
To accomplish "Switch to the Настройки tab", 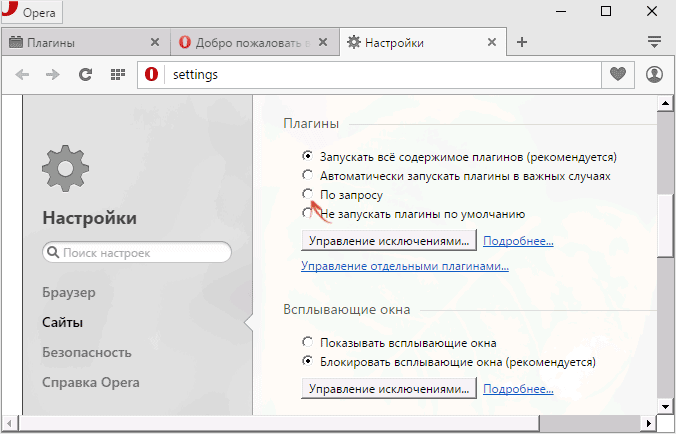I will [423, 42].
